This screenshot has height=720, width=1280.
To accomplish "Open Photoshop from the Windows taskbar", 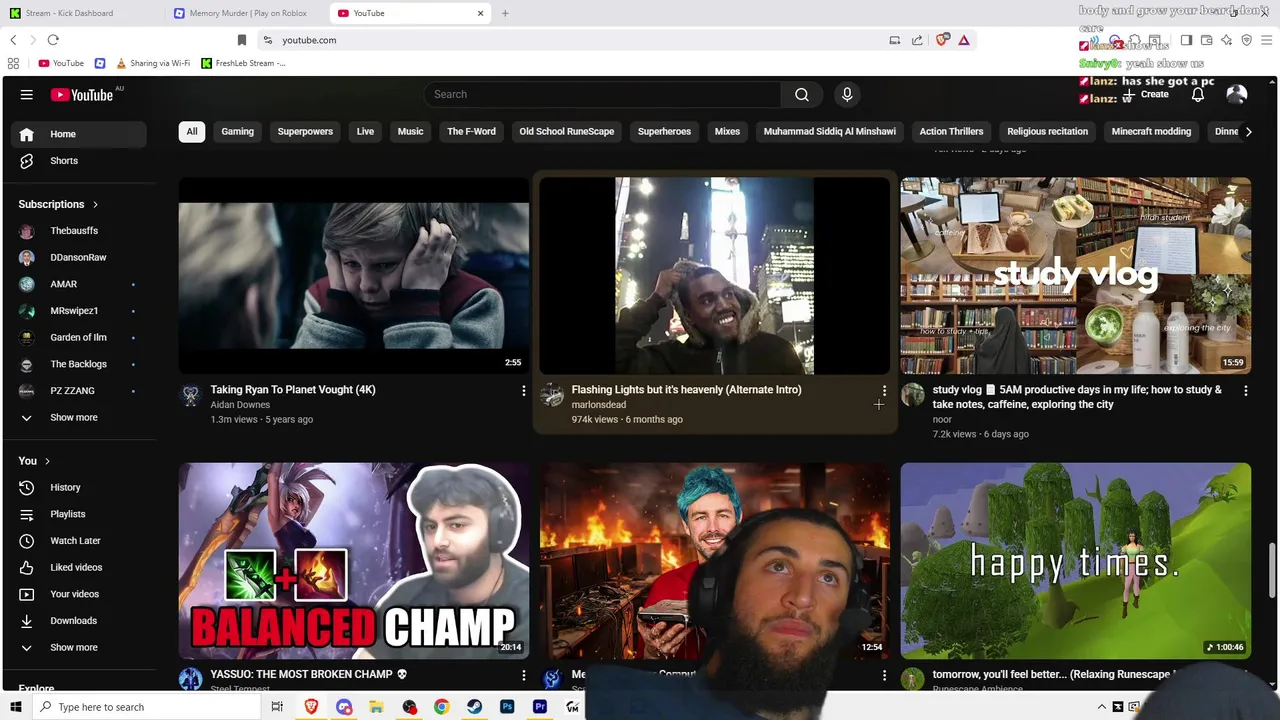I will point(507,707).
